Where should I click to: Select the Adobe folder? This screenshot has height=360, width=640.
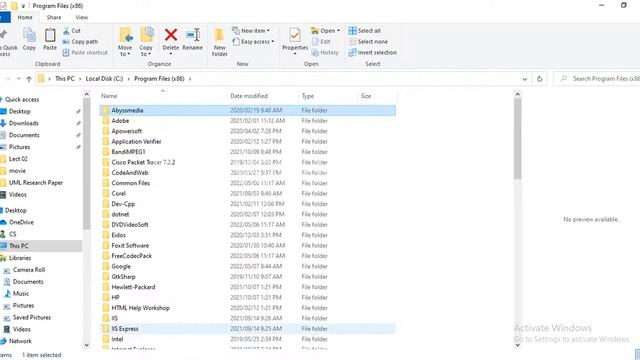(248, 121)
